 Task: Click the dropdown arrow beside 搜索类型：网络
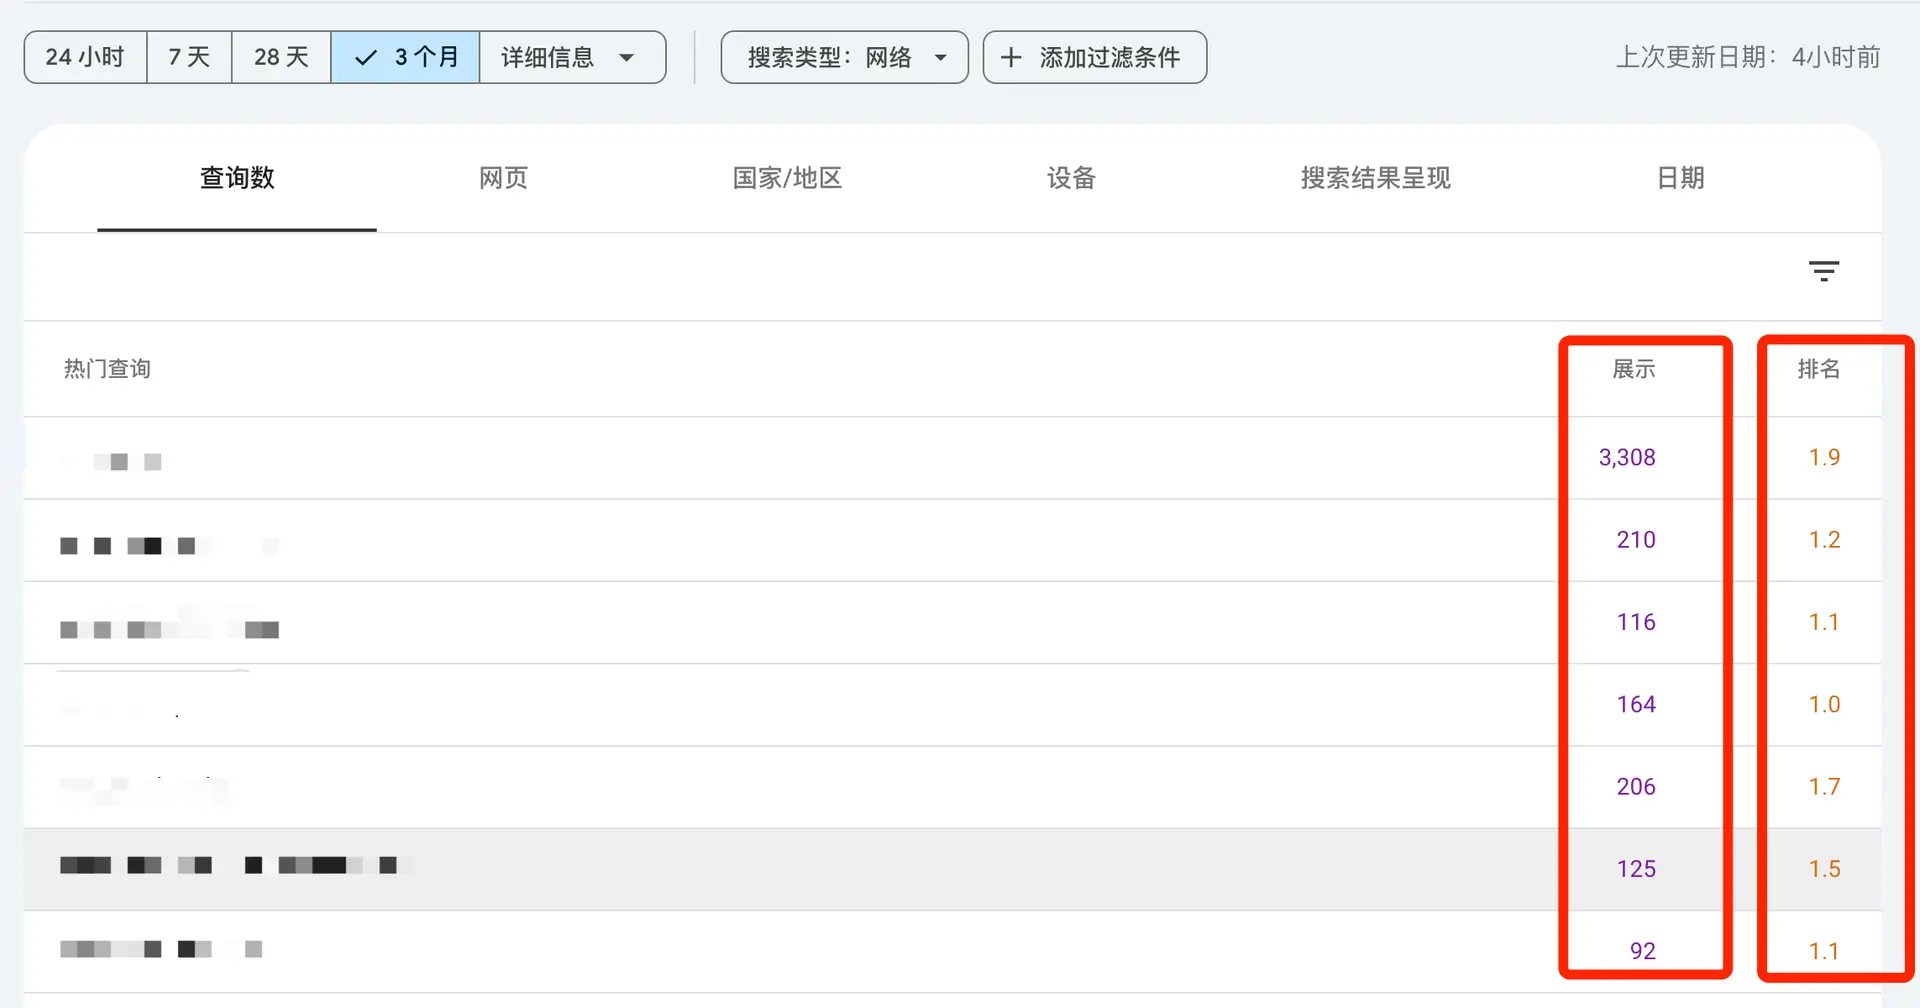(941, 58)
